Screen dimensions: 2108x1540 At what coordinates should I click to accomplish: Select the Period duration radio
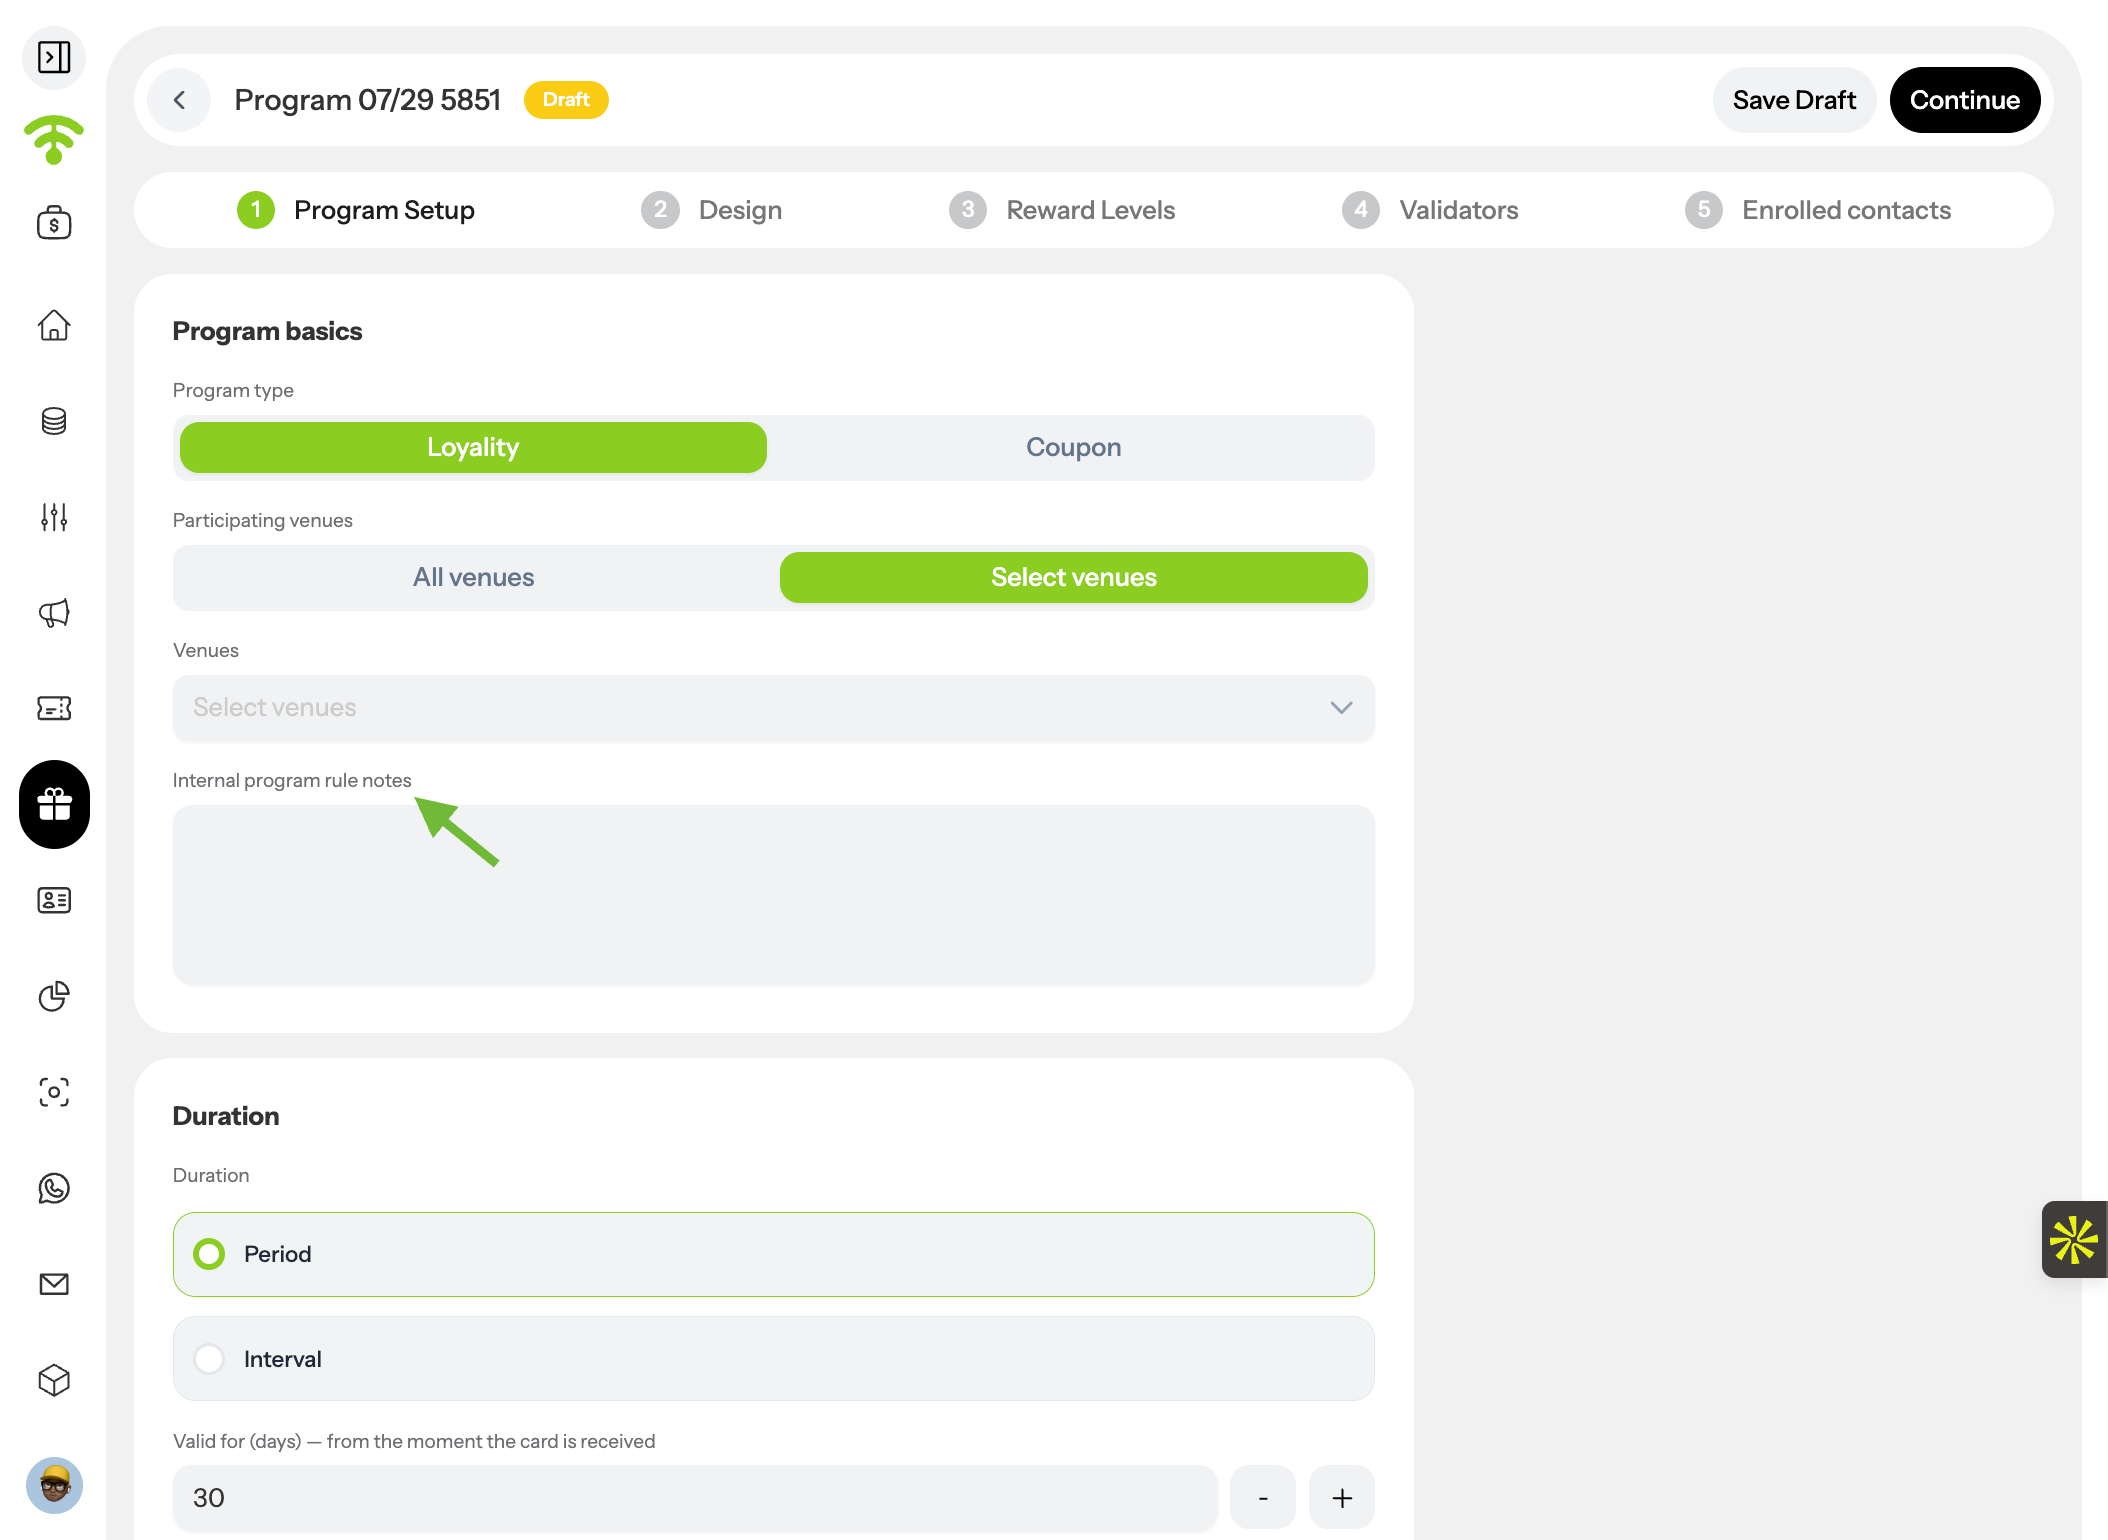click(774, 1254)
